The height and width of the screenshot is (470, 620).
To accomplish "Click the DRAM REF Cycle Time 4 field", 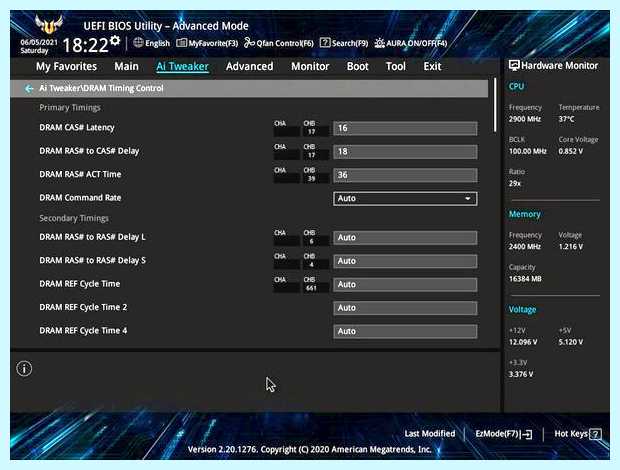I will click(x=405, y=331).
